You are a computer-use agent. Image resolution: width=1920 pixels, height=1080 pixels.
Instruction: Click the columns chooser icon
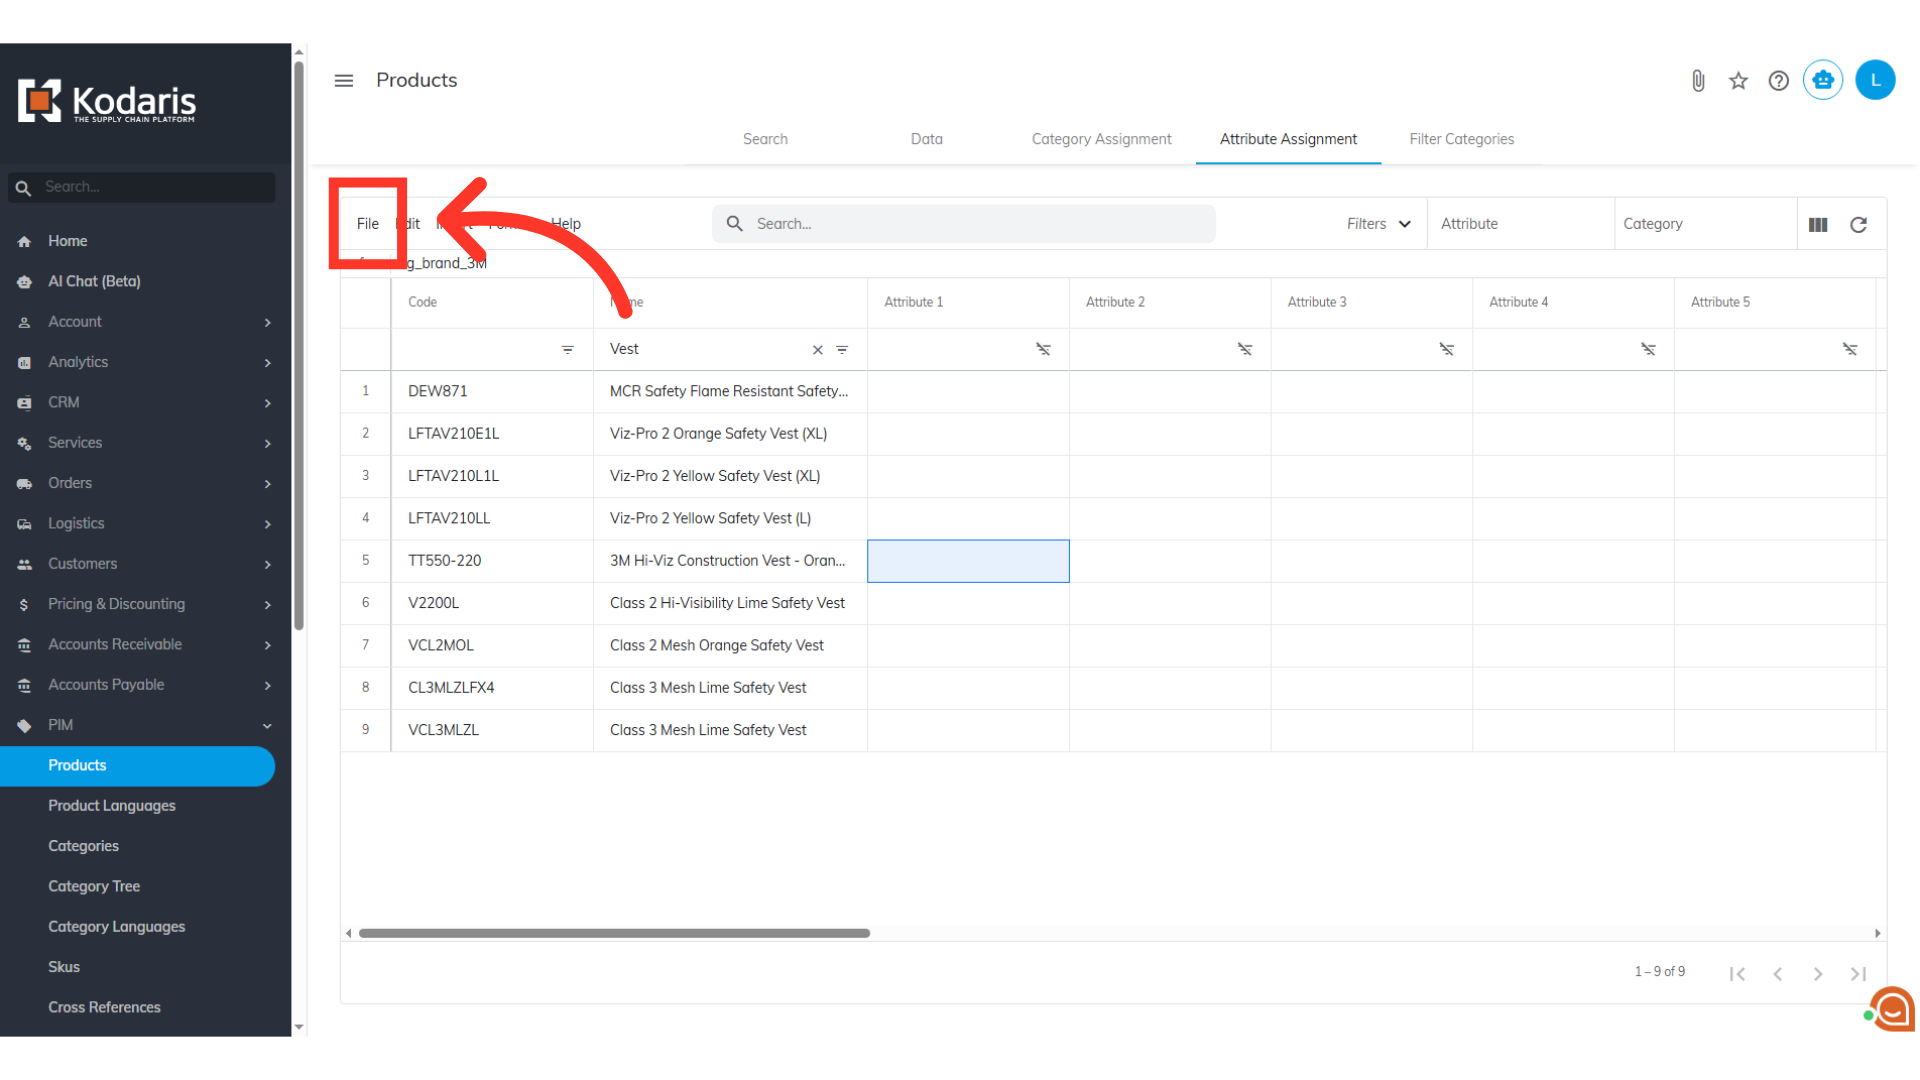pyautogui.click(x=1818, y=225)
